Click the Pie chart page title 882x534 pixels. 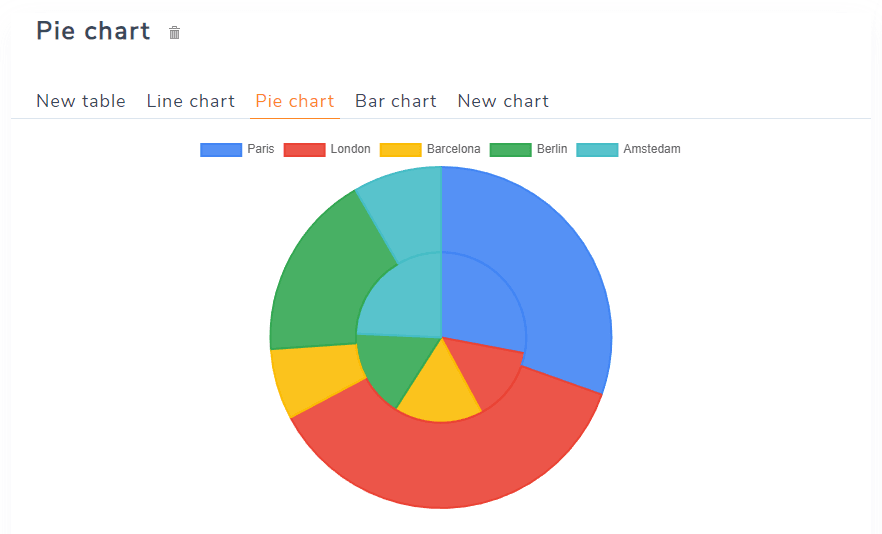pyautogui.click(x=93, y=31)
